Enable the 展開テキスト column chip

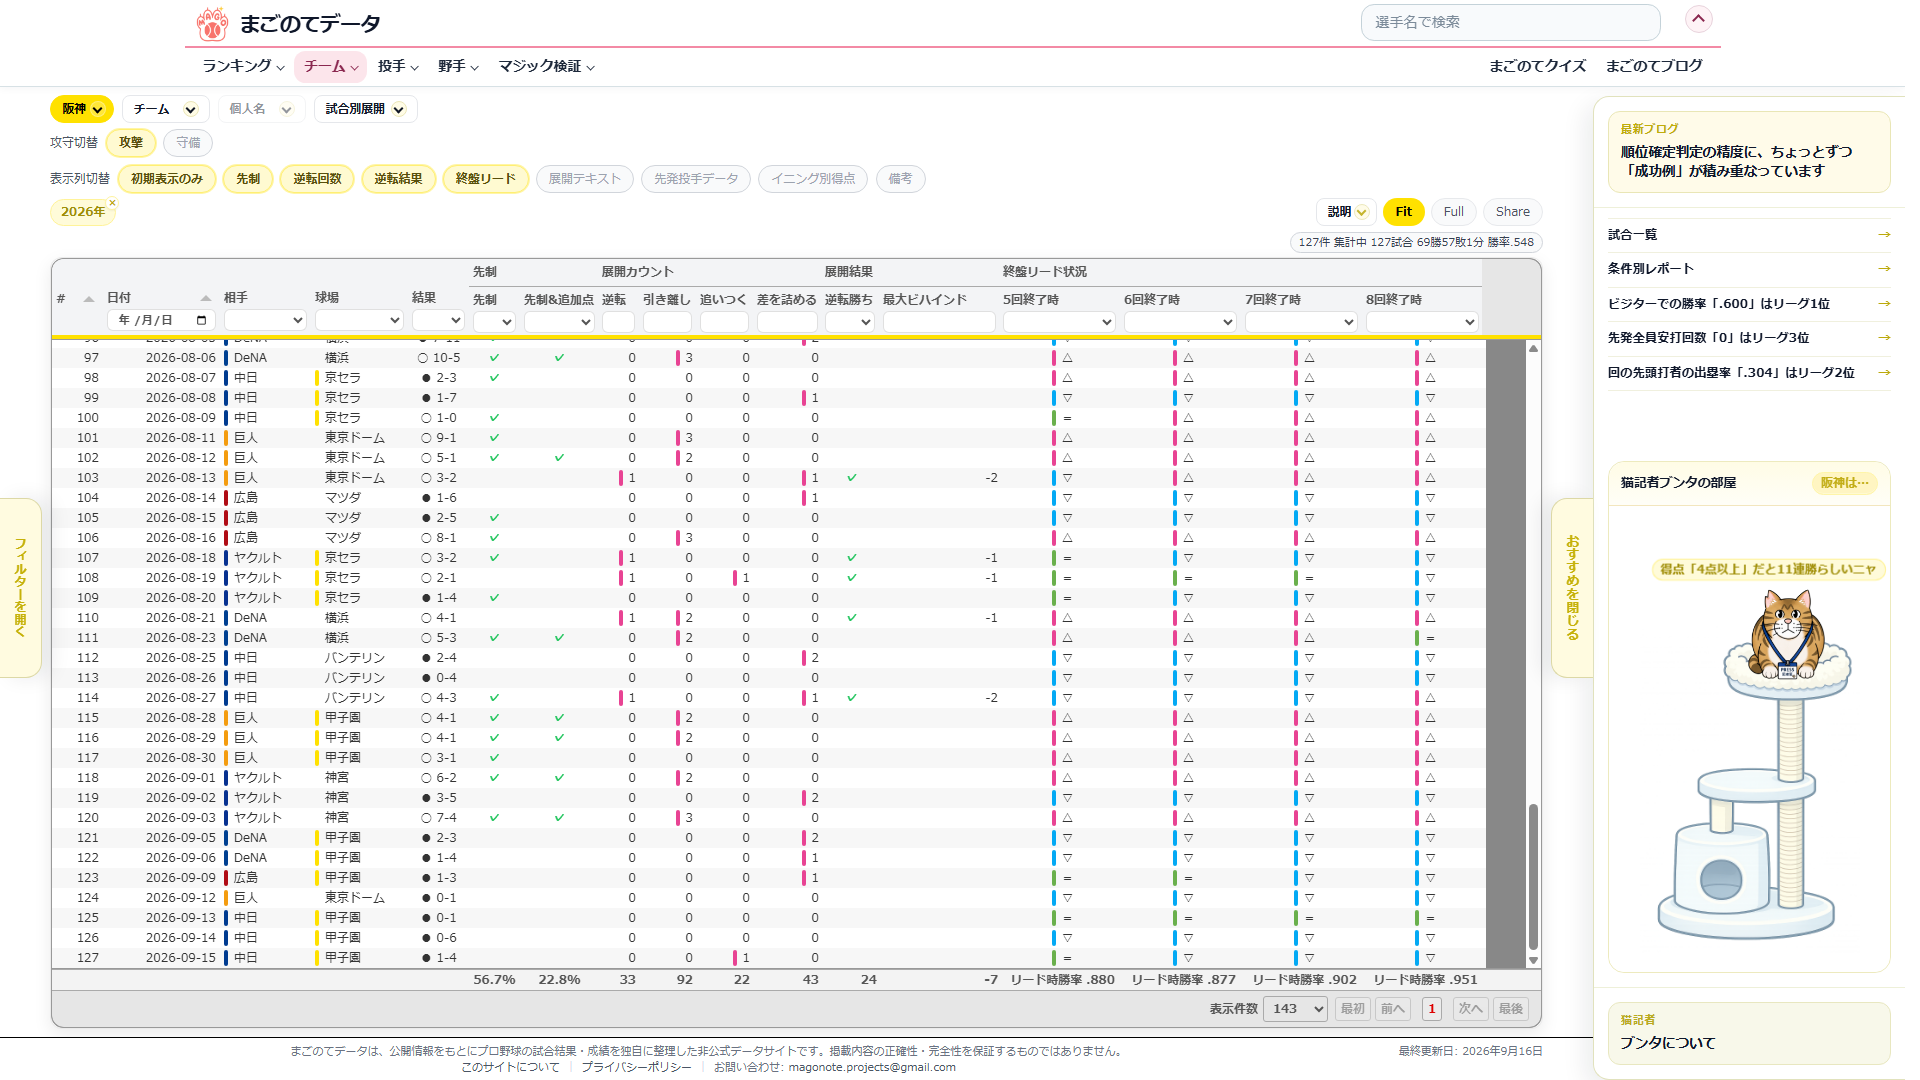pyautogui.click(x=585, y=179)
